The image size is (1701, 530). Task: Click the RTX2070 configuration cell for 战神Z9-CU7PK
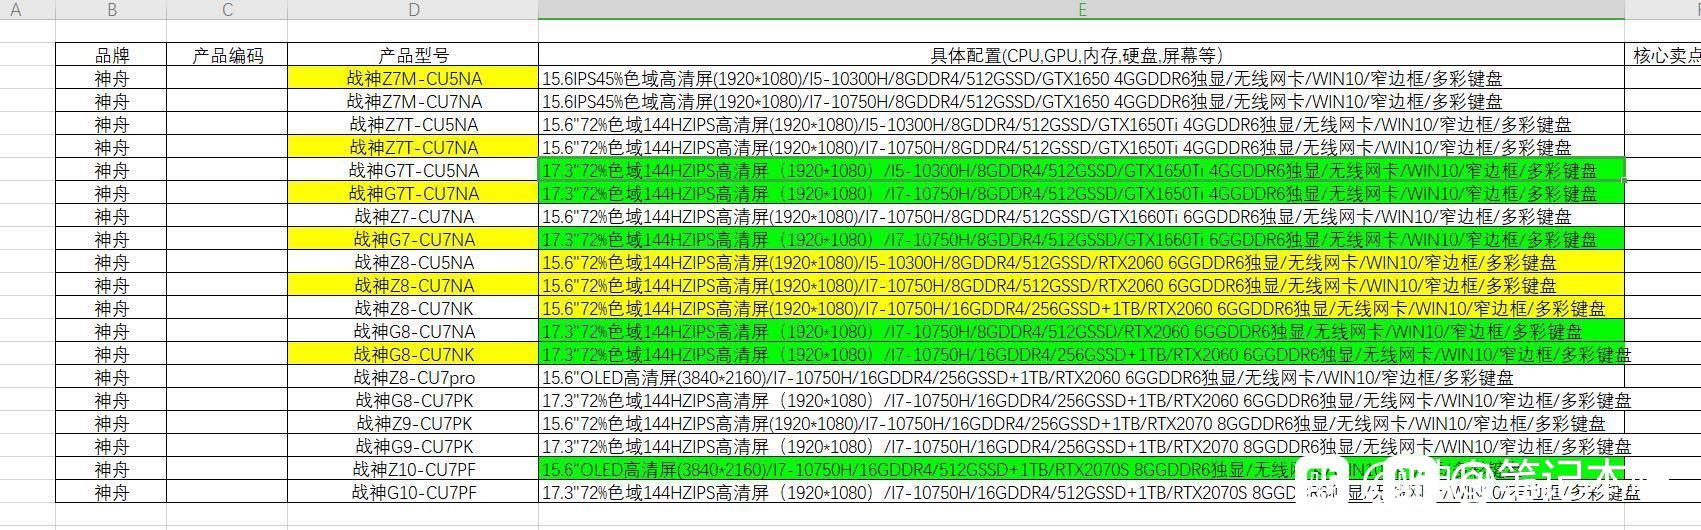coord(1082,423)
